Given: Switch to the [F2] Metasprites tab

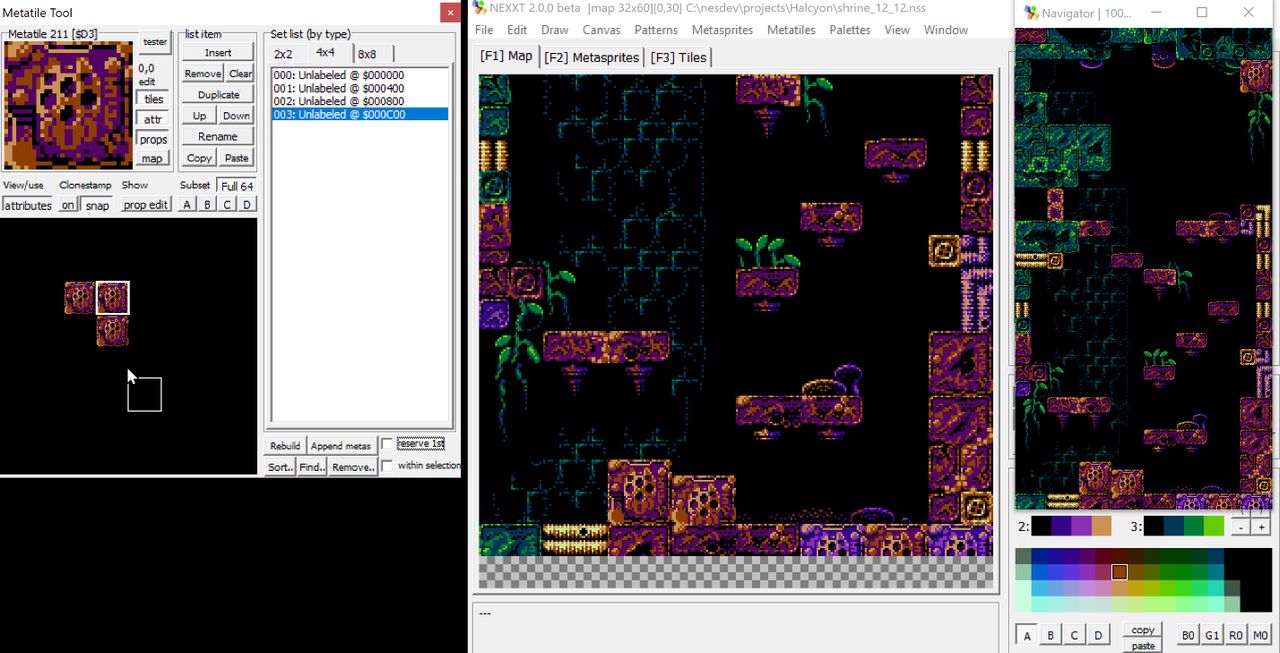Looking at the screenshot, I should coord(591,58).
